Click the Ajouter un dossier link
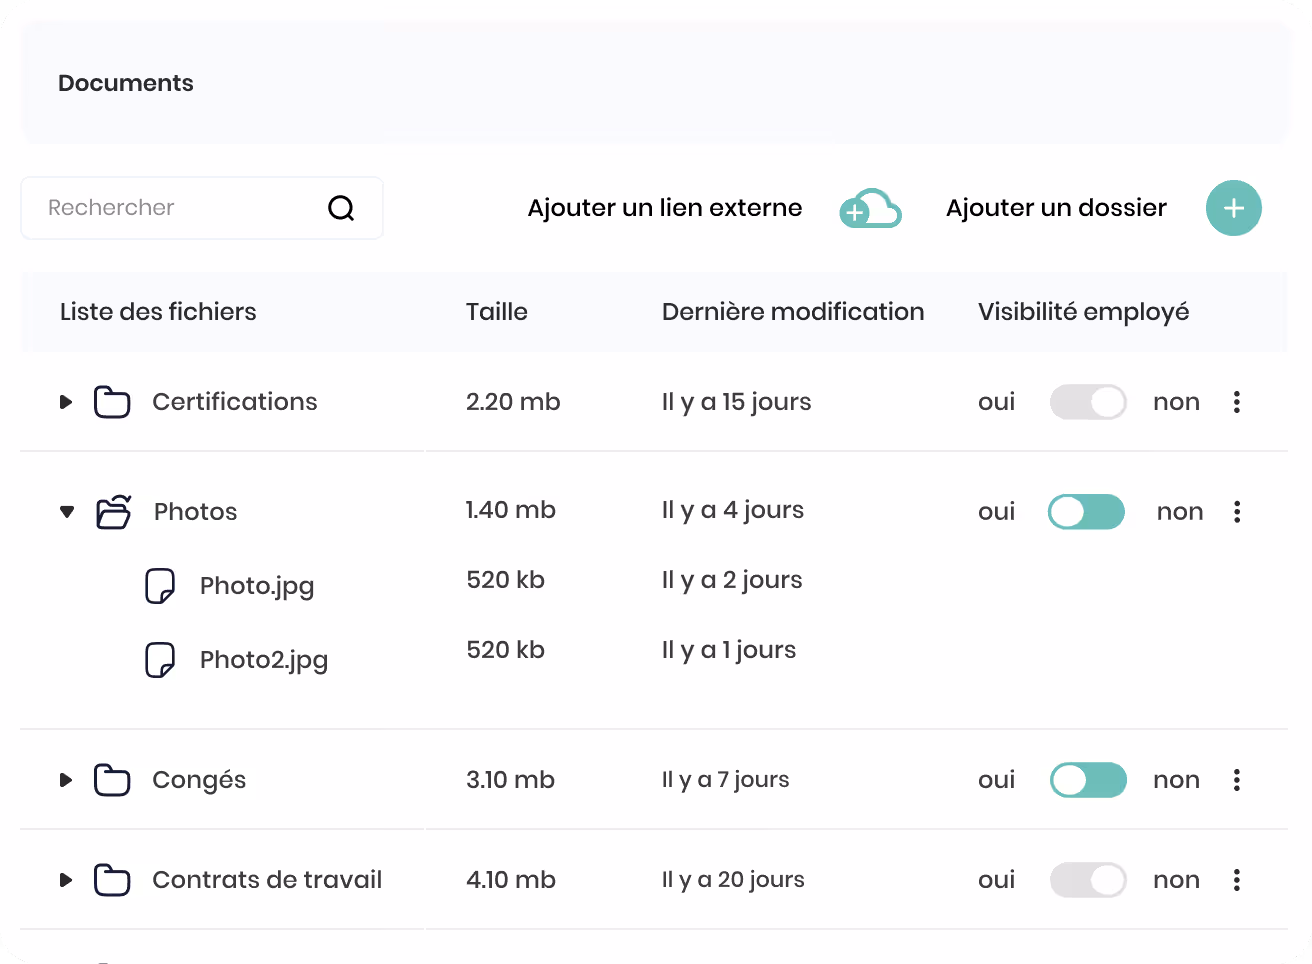This screenshot has width=1312, height=964. pyautogui.click(x=1056, y=208)
